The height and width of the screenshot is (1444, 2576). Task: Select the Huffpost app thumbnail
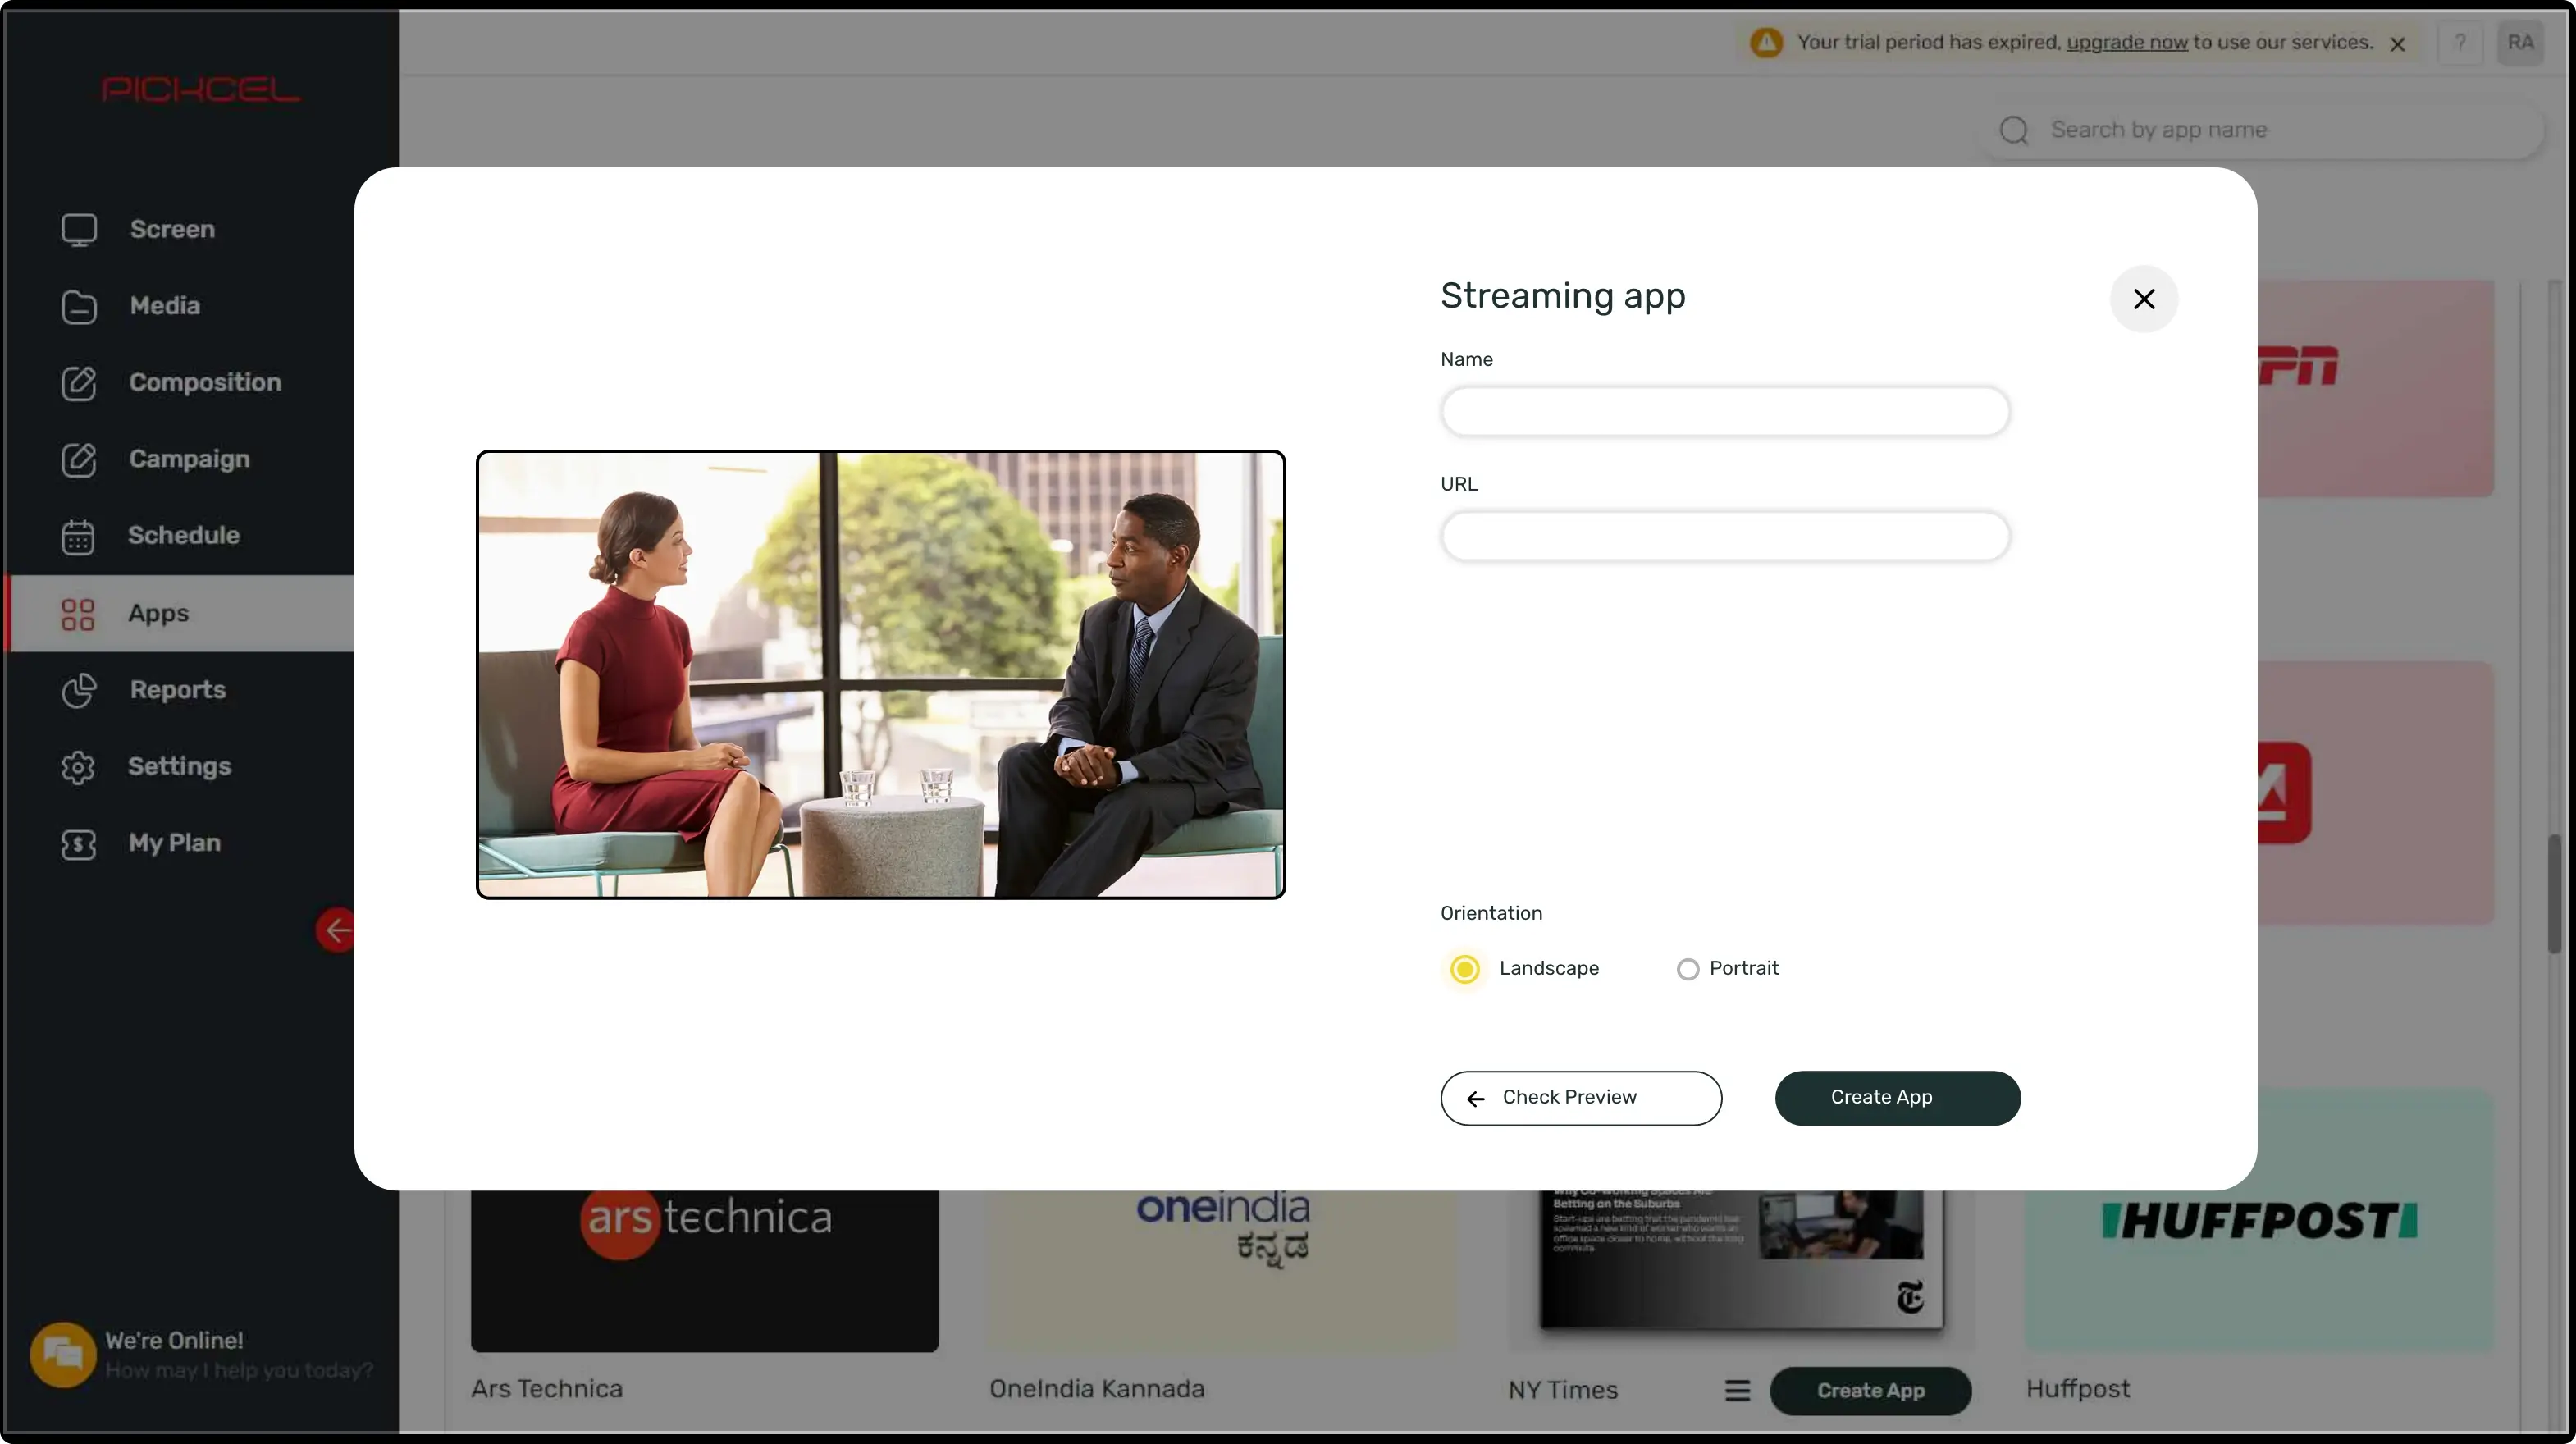click(x=2259, y=1221)
